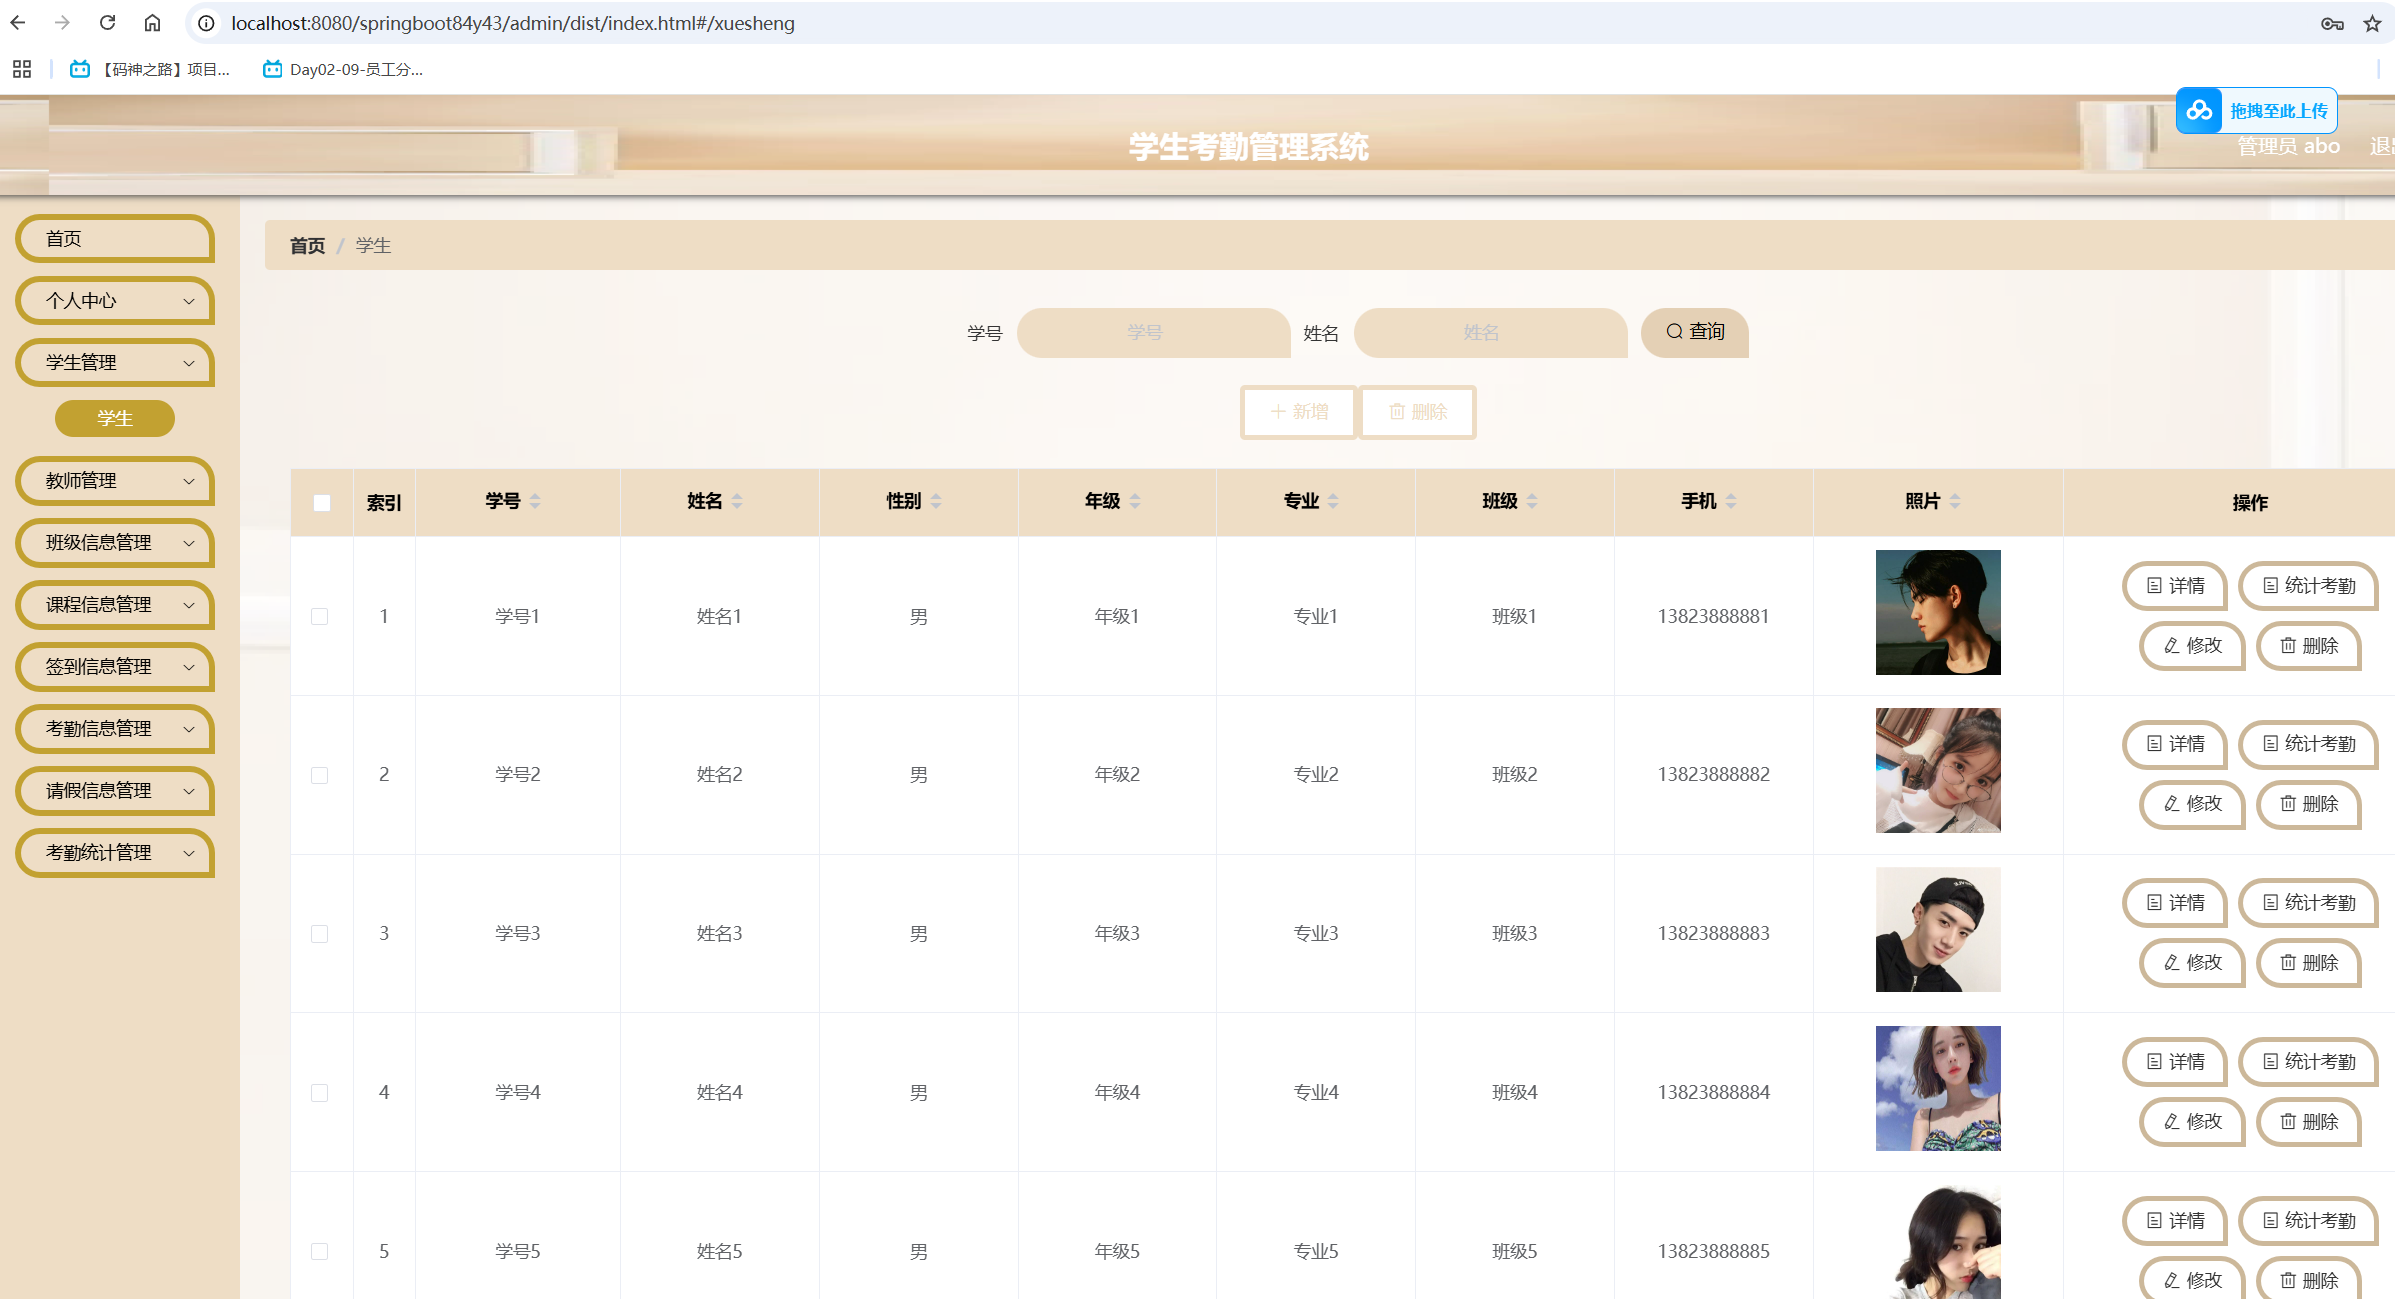
Task: Click the cloud upload widget icon
Action: [2199, 111]
